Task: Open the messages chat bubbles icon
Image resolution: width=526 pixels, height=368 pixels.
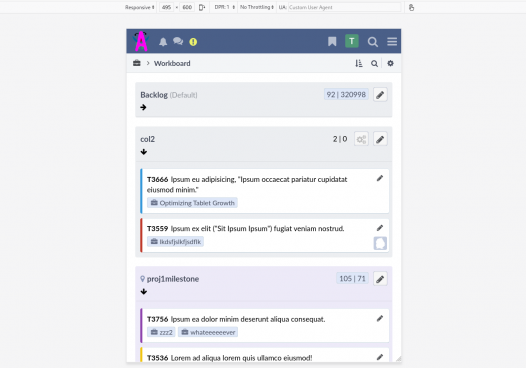Action: pos(178,41)
